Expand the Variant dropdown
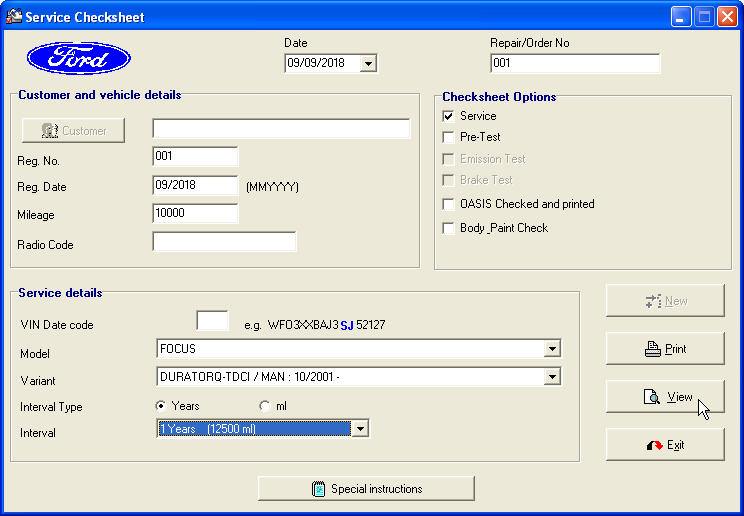Viewport: 744px width, 516px height. tap(552, 377)
